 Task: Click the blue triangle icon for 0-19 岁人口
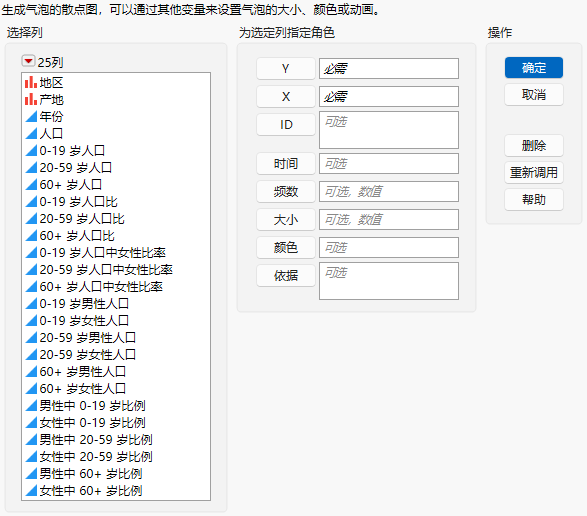point(31,151)
